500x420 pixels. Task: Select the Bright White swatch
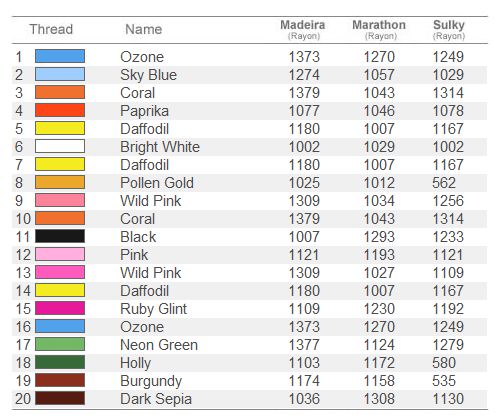click(x=60, y=146)
